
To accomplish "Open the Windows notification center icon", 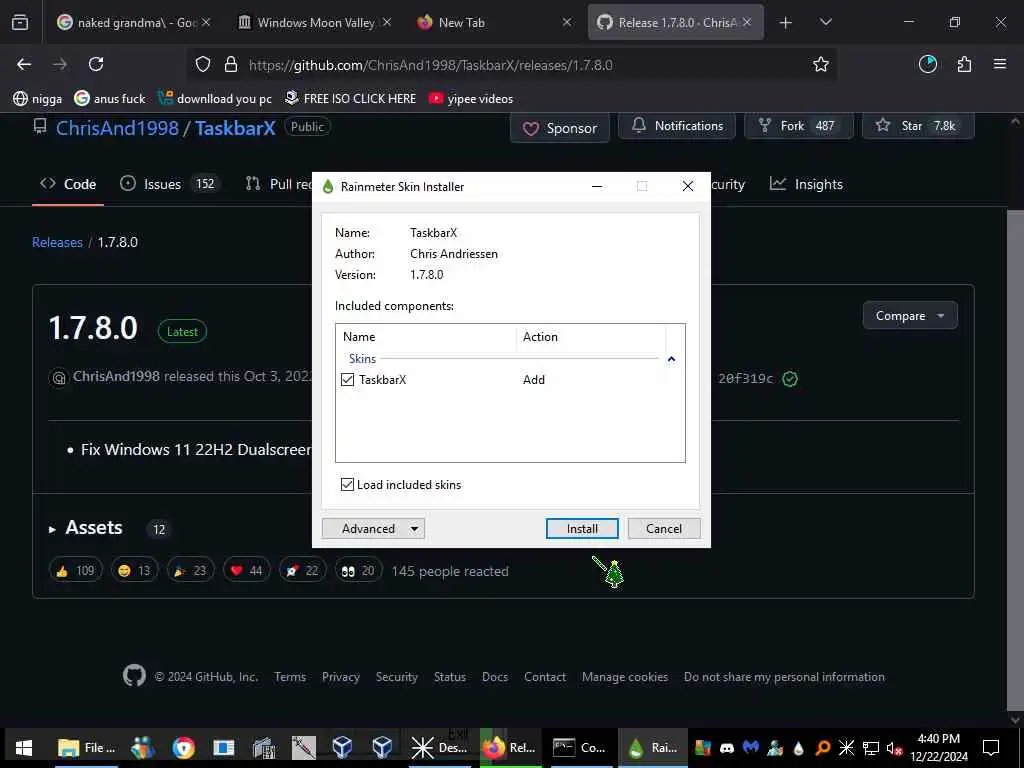I will [x=991, y=748].
